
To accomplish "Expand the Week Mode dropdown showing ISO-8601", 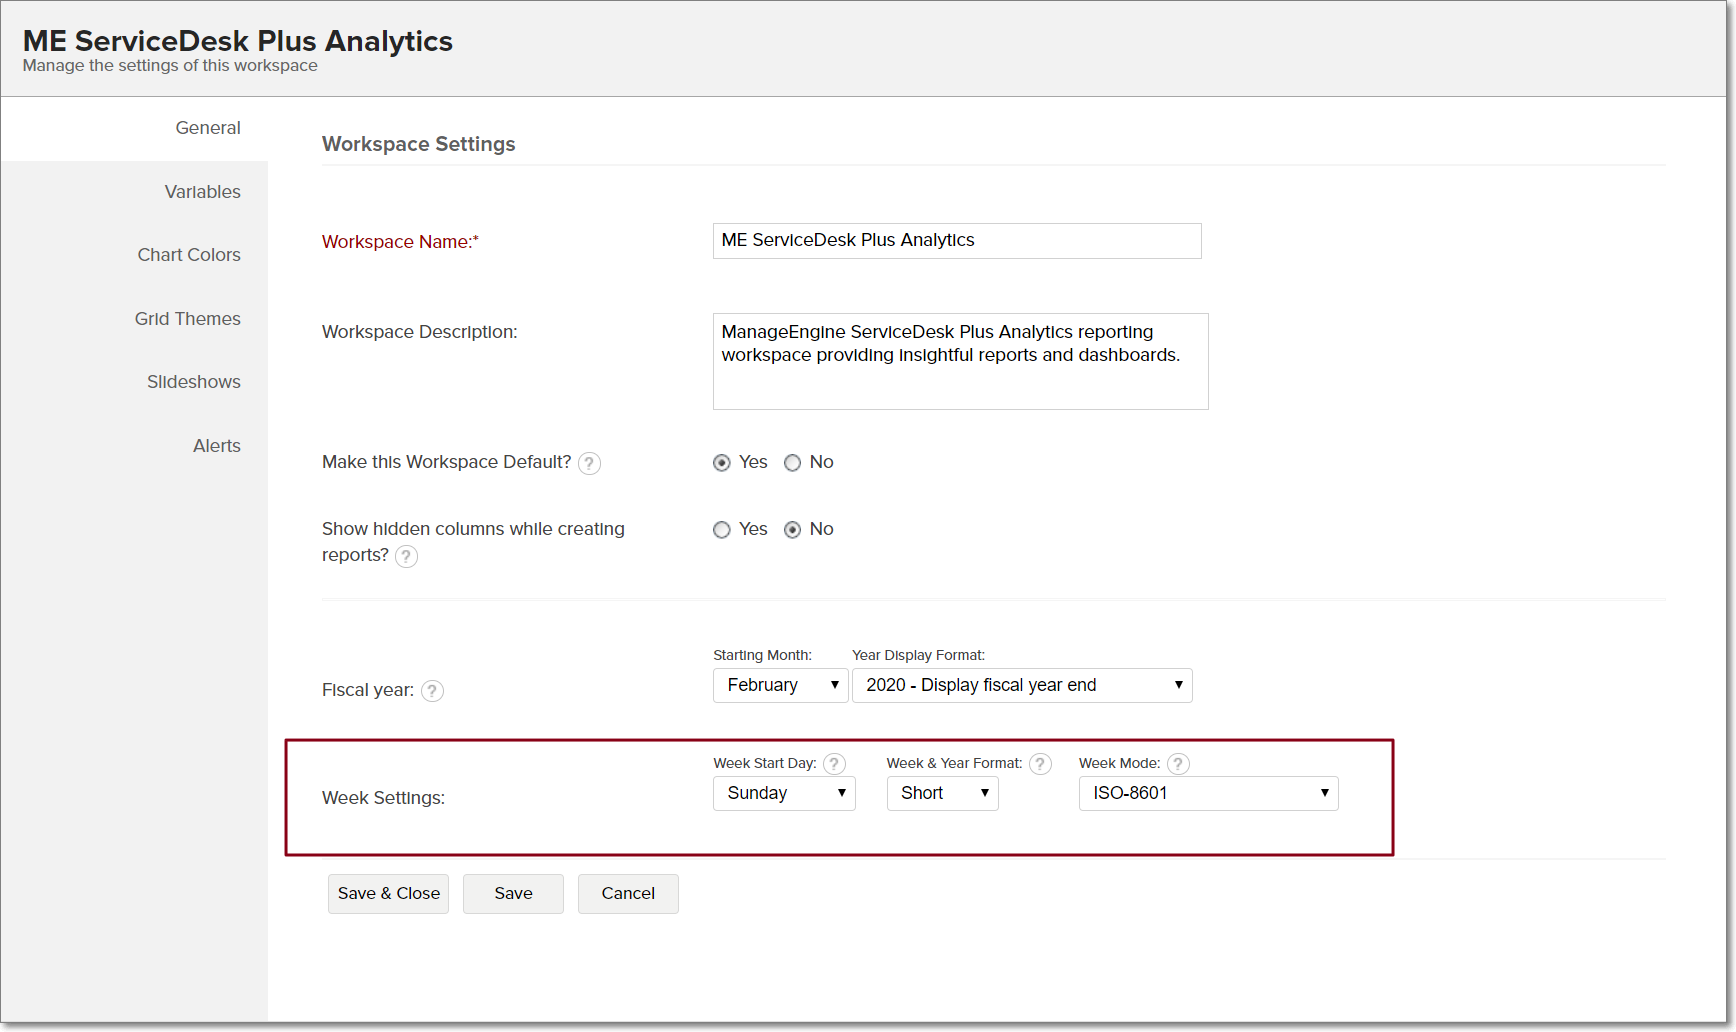I will 1208,794.
